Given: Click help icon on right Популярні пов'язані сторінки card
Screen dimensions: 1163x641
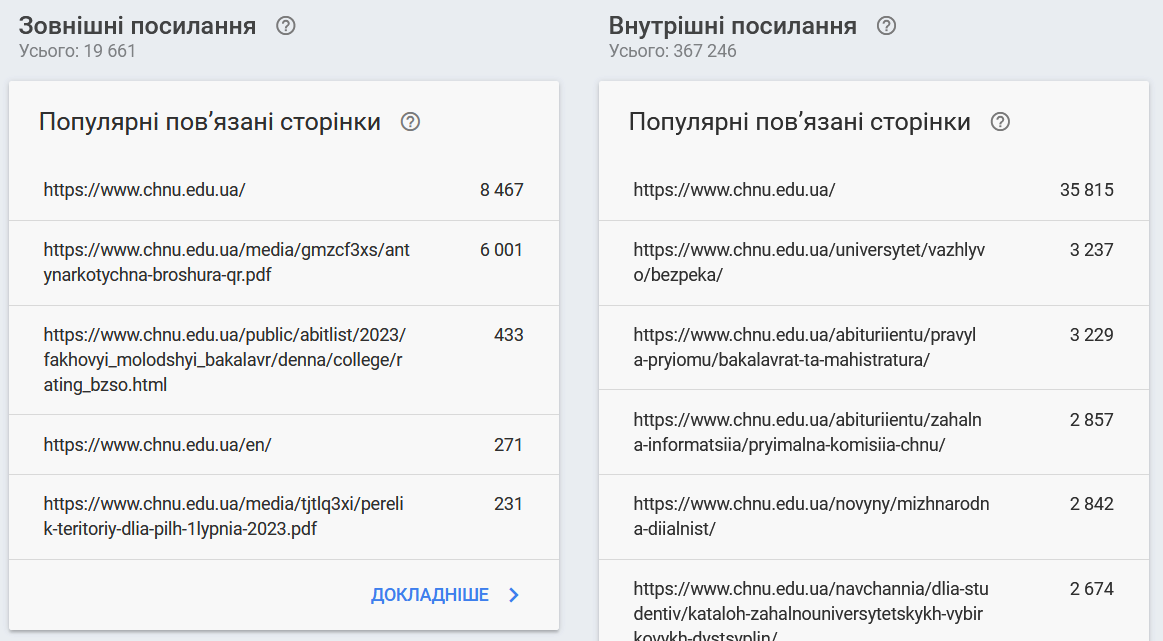Looking at the screenshot, I should pyautogui.click(x=999, y=121).
